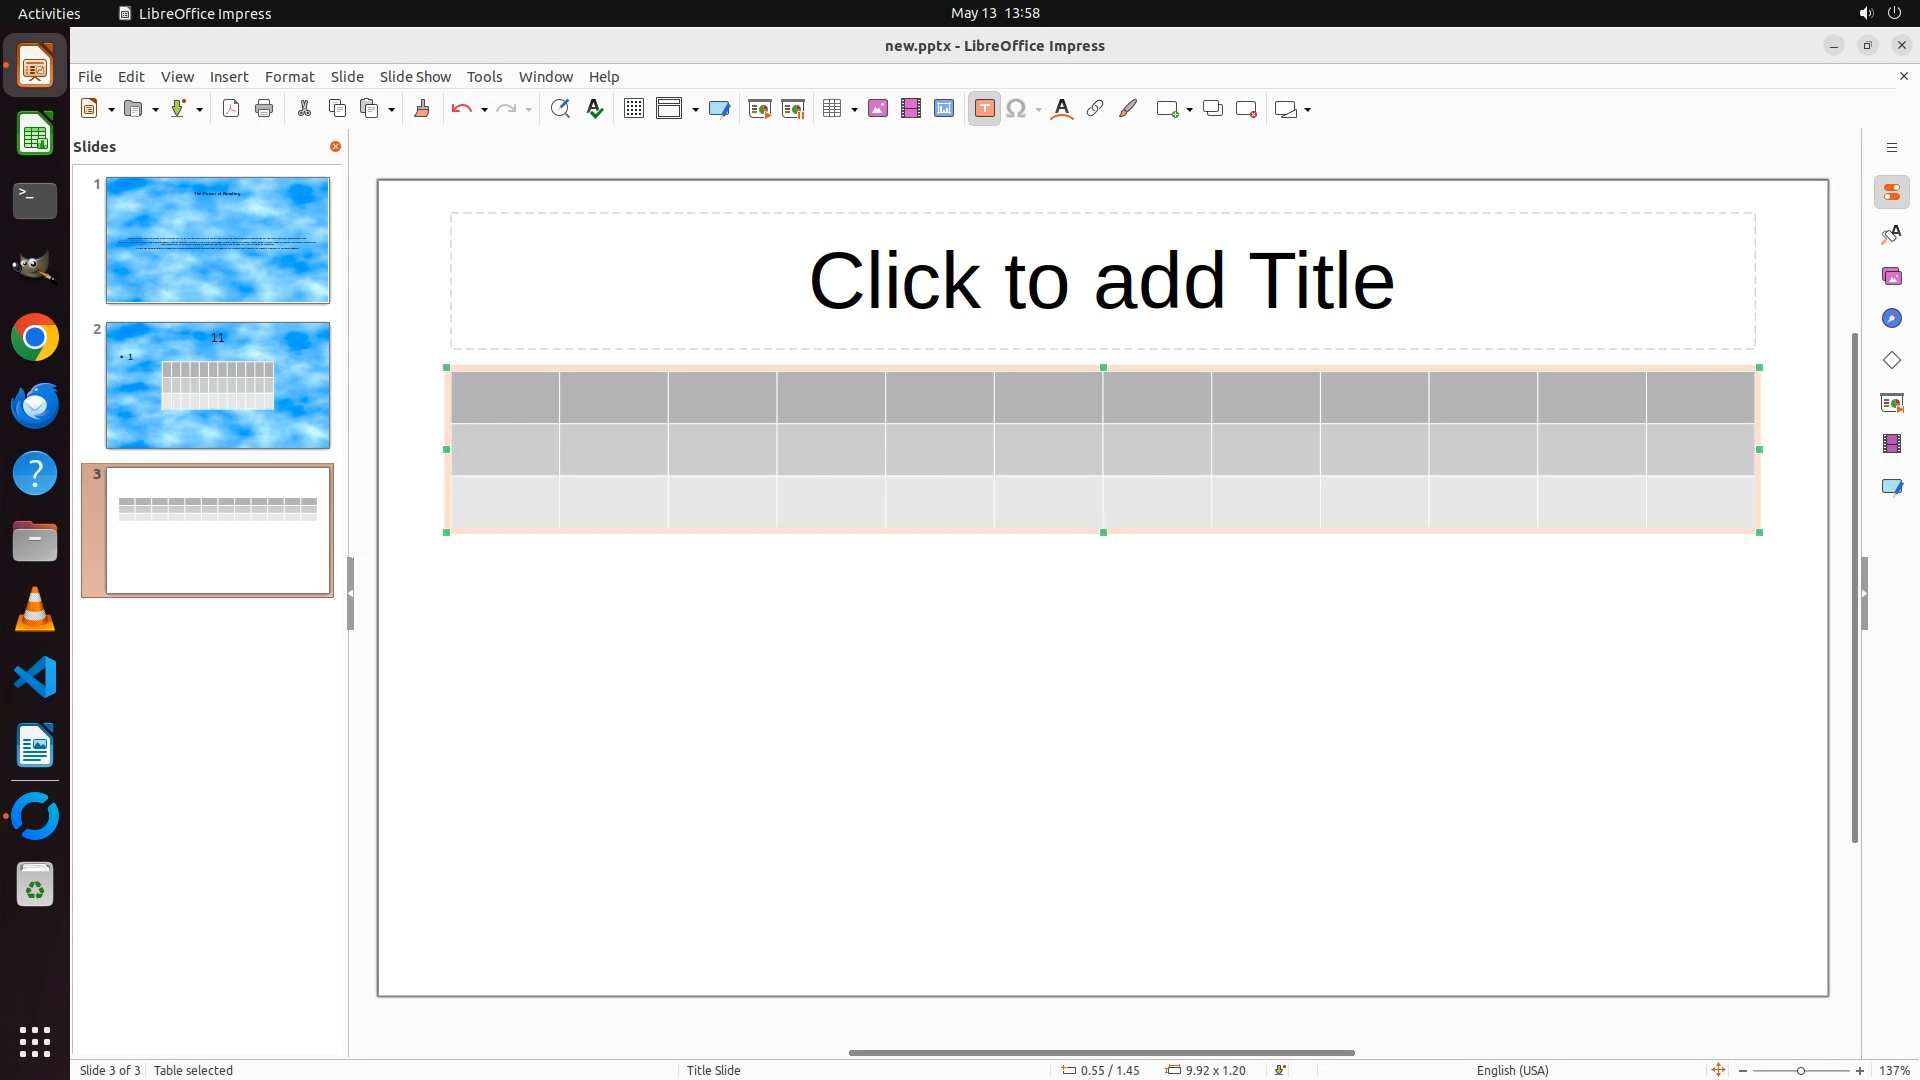
Task: Toggle the Insert Text Box tool
Action: point(984,109)
